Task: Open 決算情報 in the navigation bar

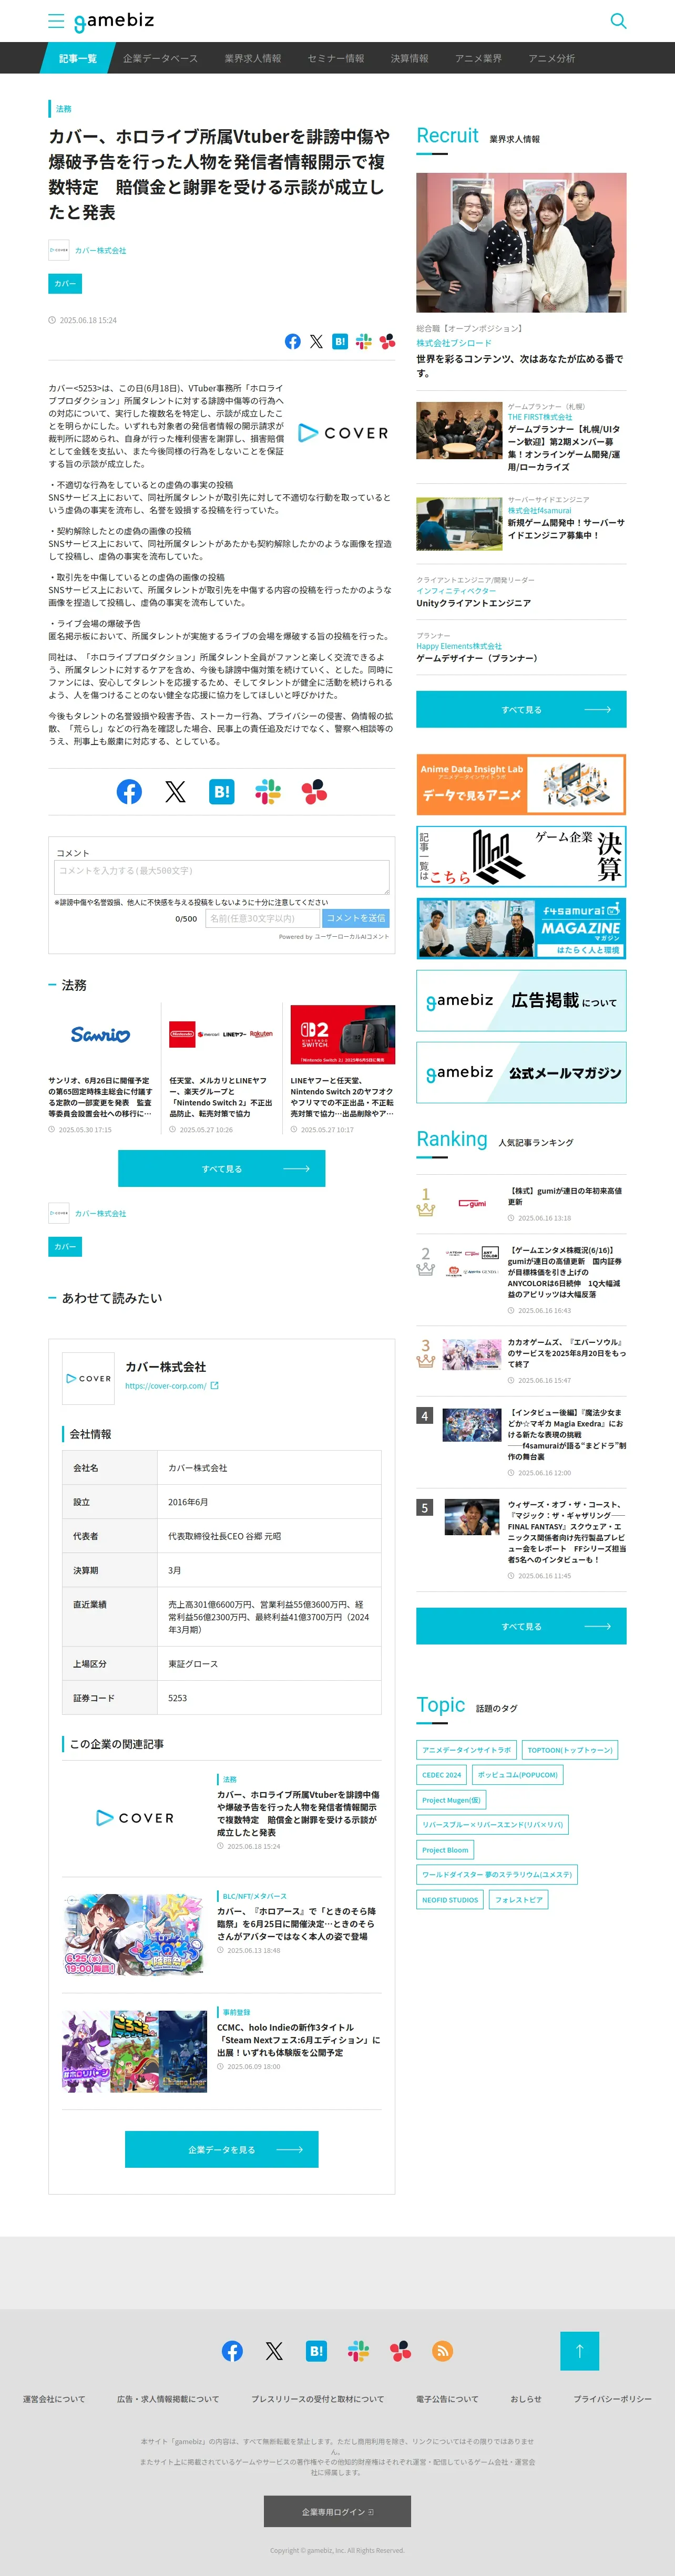Action: click(410, 58)
